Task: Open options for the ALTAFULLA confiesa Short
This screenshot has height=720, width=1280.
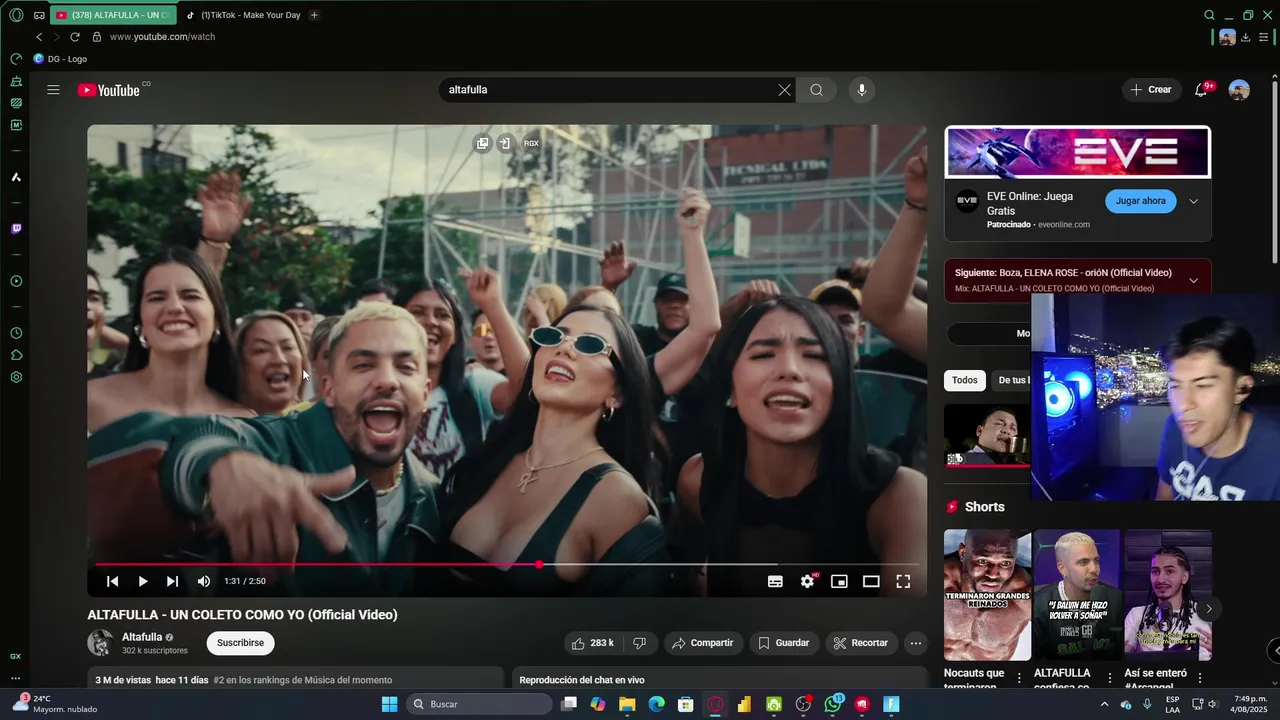Action: coord(1109,678)
